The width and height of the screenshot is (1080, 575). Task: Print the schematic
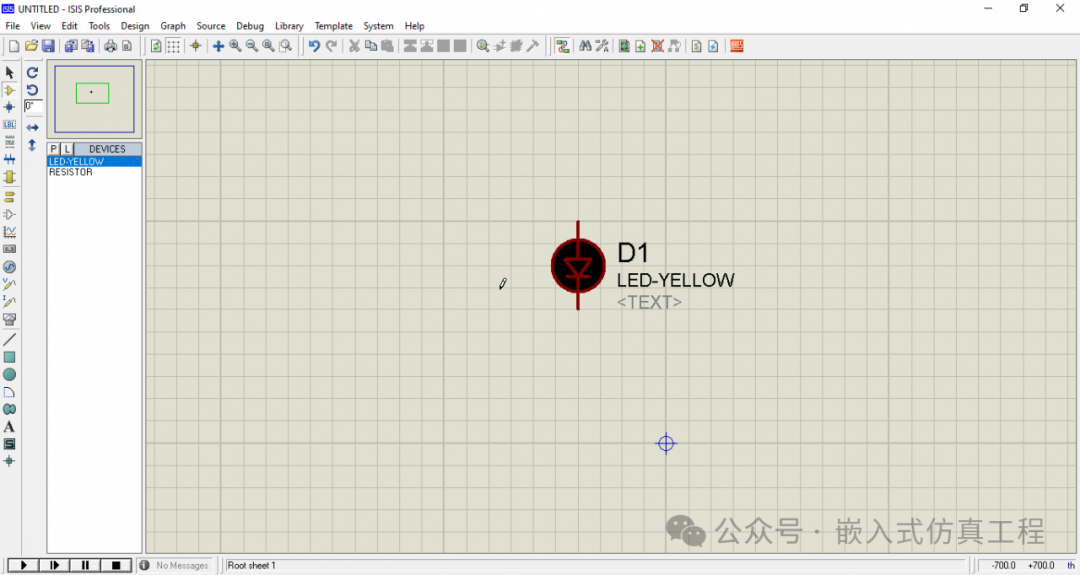[110, 46]
